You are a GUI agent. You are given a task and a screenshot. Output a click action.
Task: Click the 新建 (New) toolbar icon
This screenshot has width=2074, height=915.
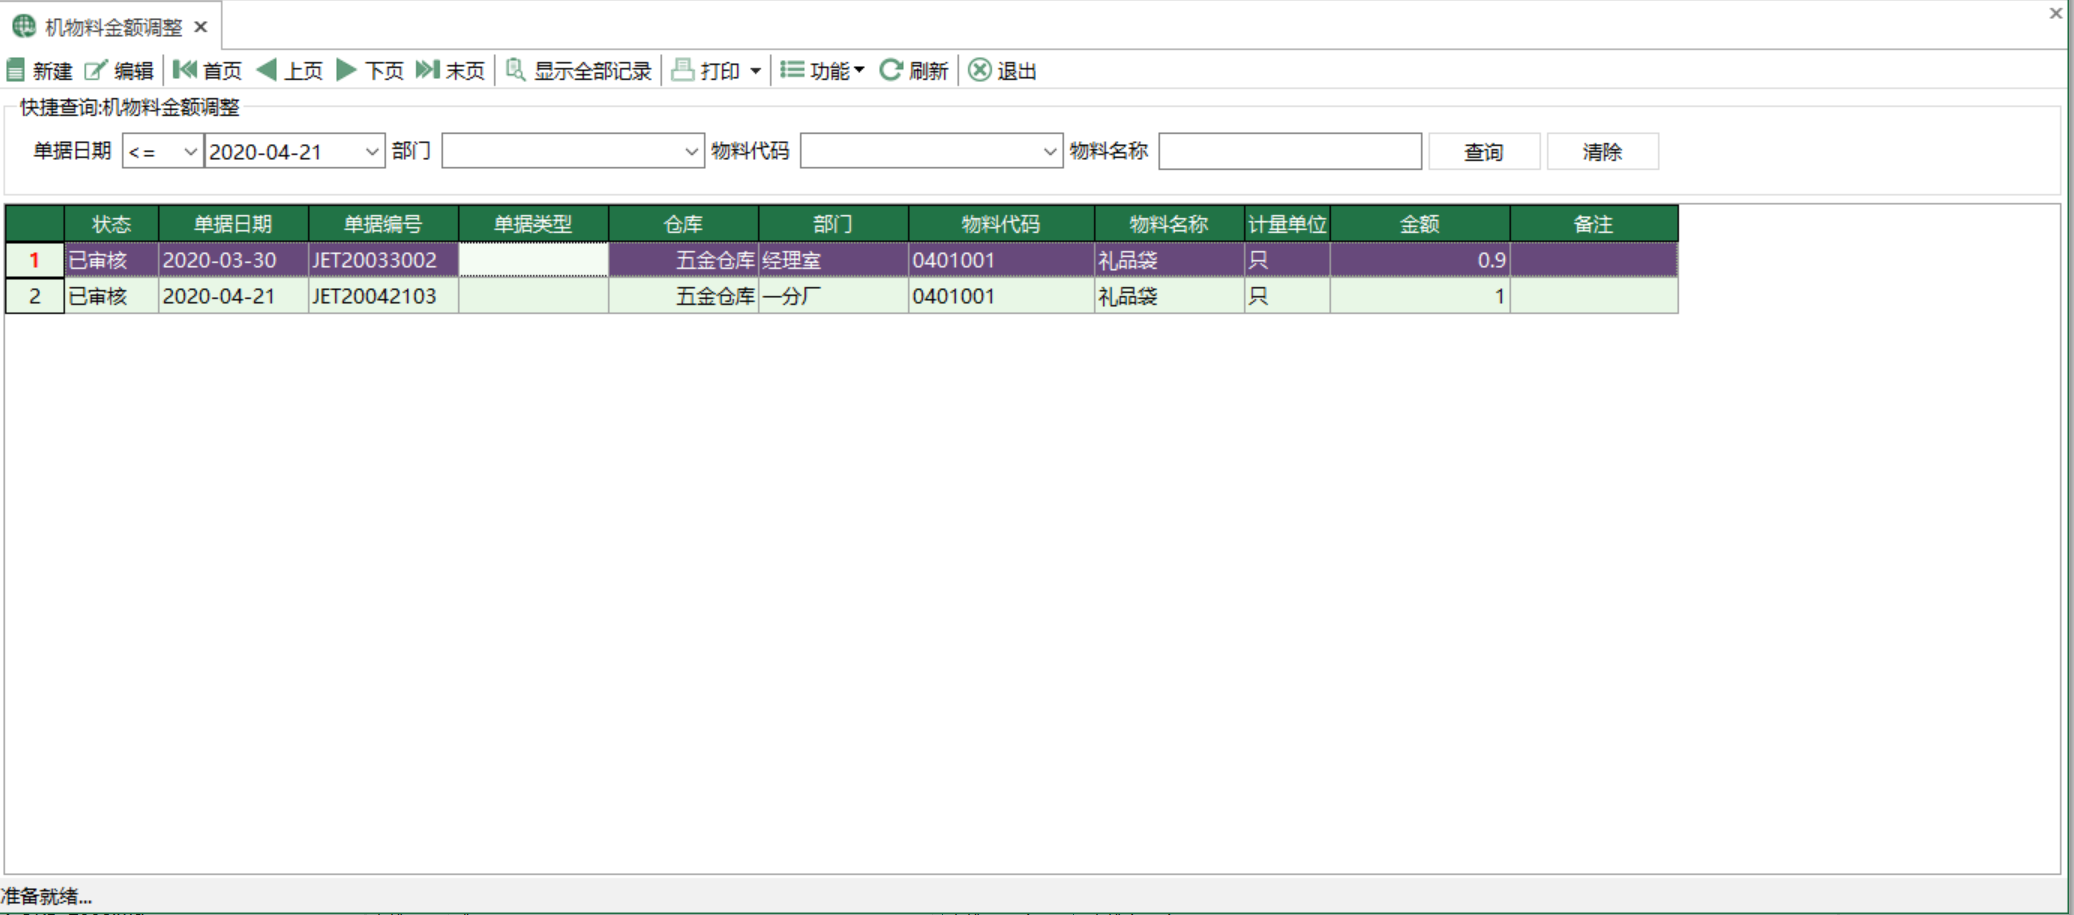pyautogui.click(x=16, y=70)
